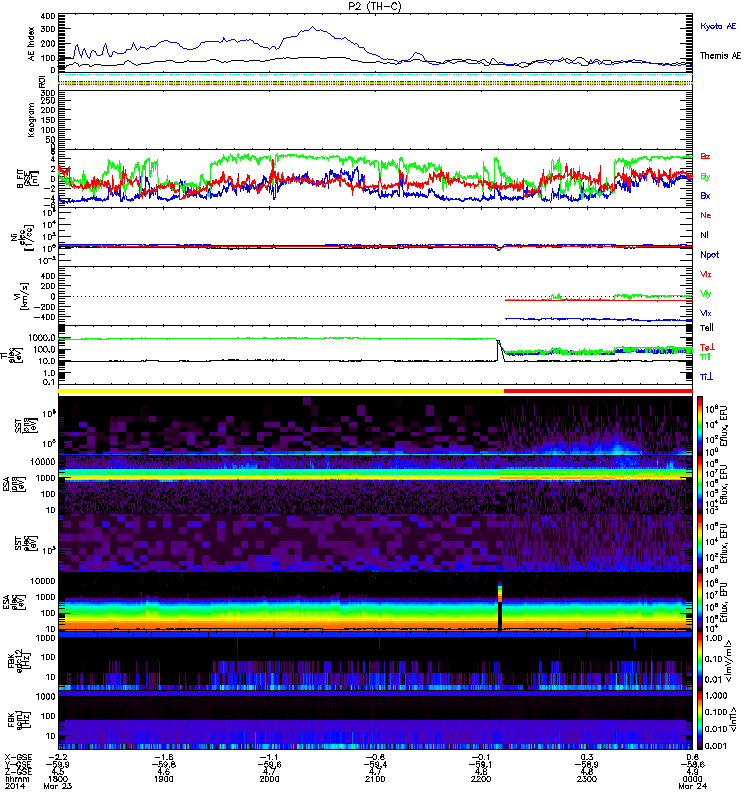Click the Kyoto AE peak of the blue curve

313,28
